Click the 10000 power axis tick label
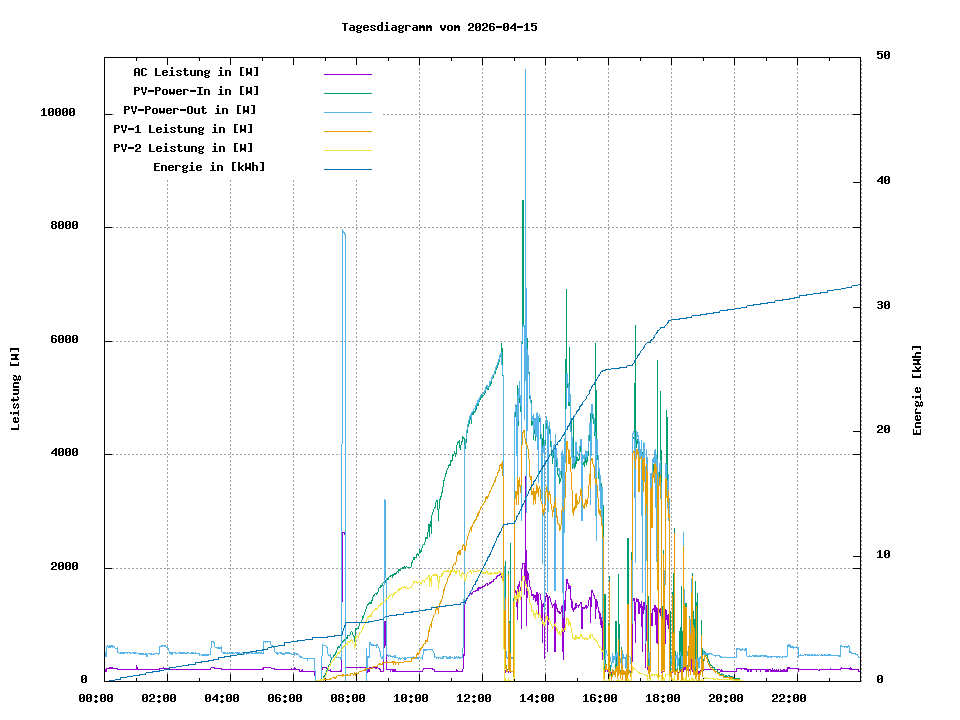Screen dimensions: 960x720 click(x=58, y=113)
